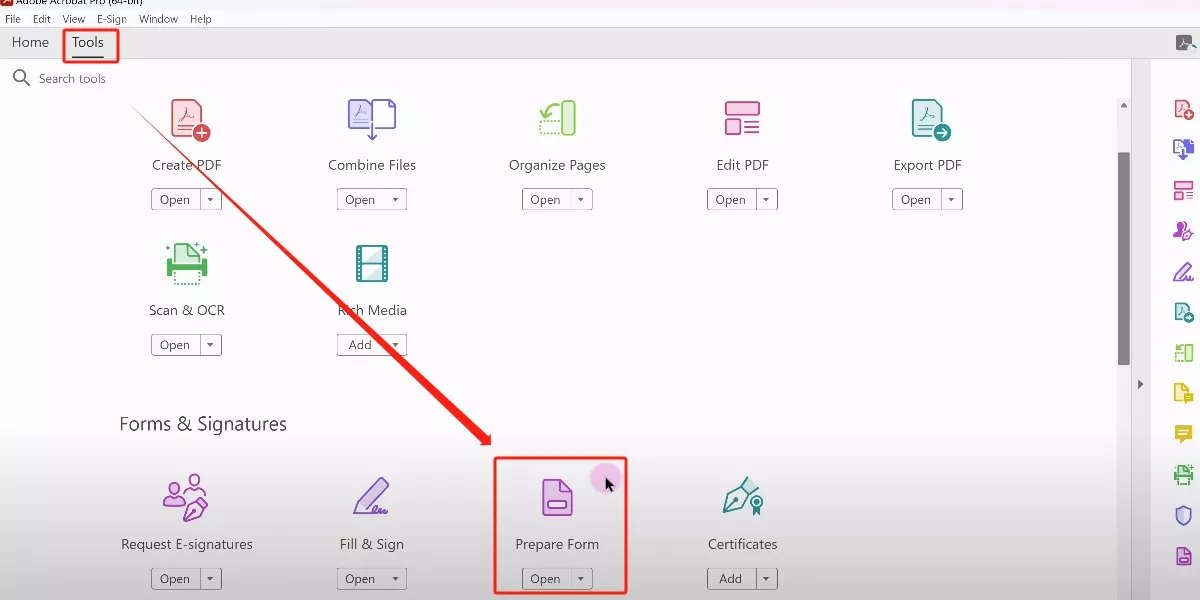Image resolution: width=1200 pixels, height=600 pixels.
Task: Switch to the Home tab
Action: coord(30,42)
